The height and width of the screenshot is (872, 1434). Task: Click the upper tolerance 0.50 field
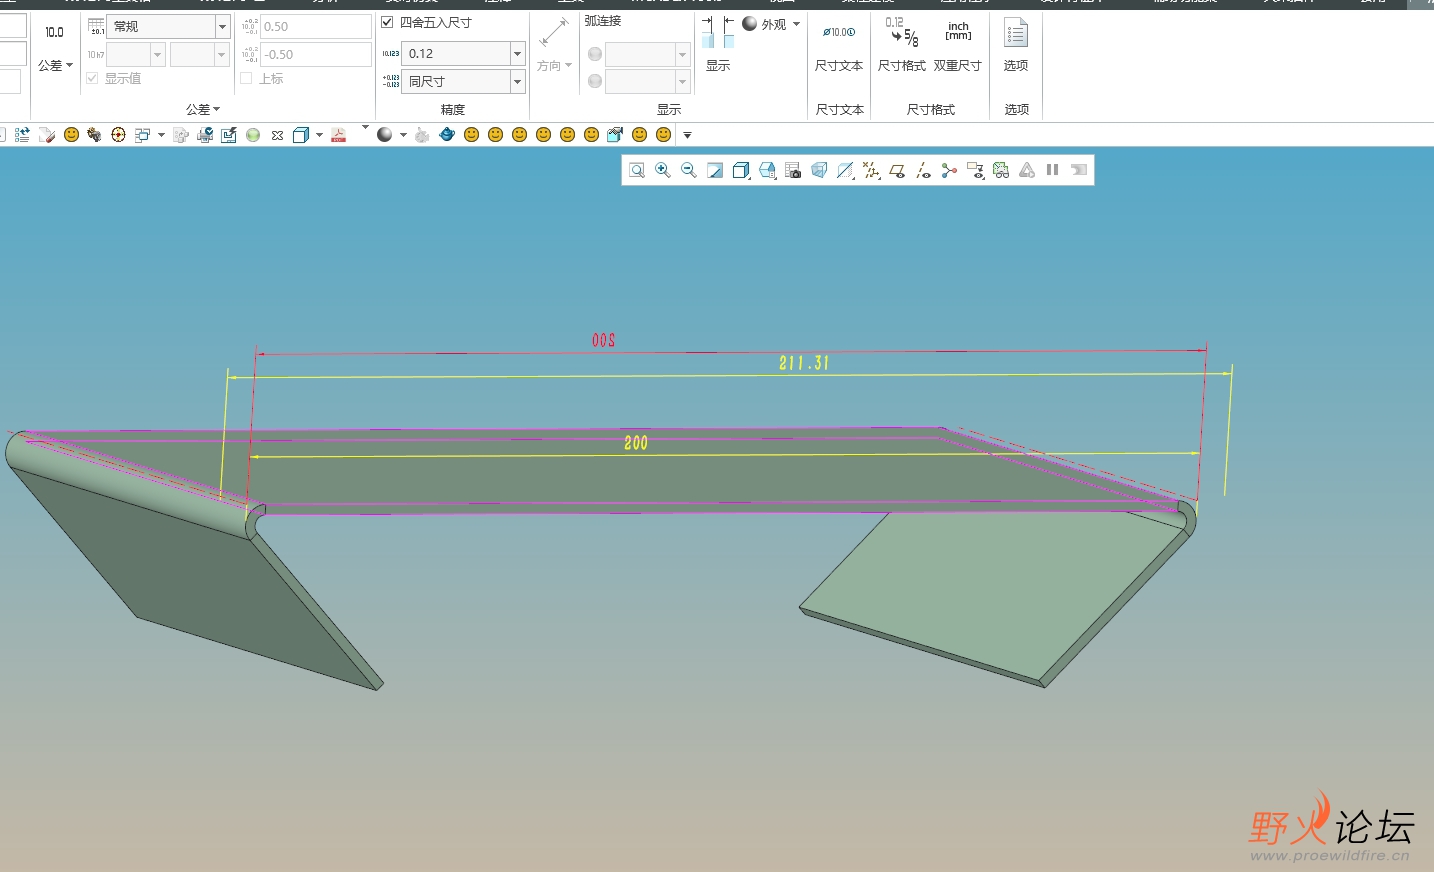(x=315, y=27)
